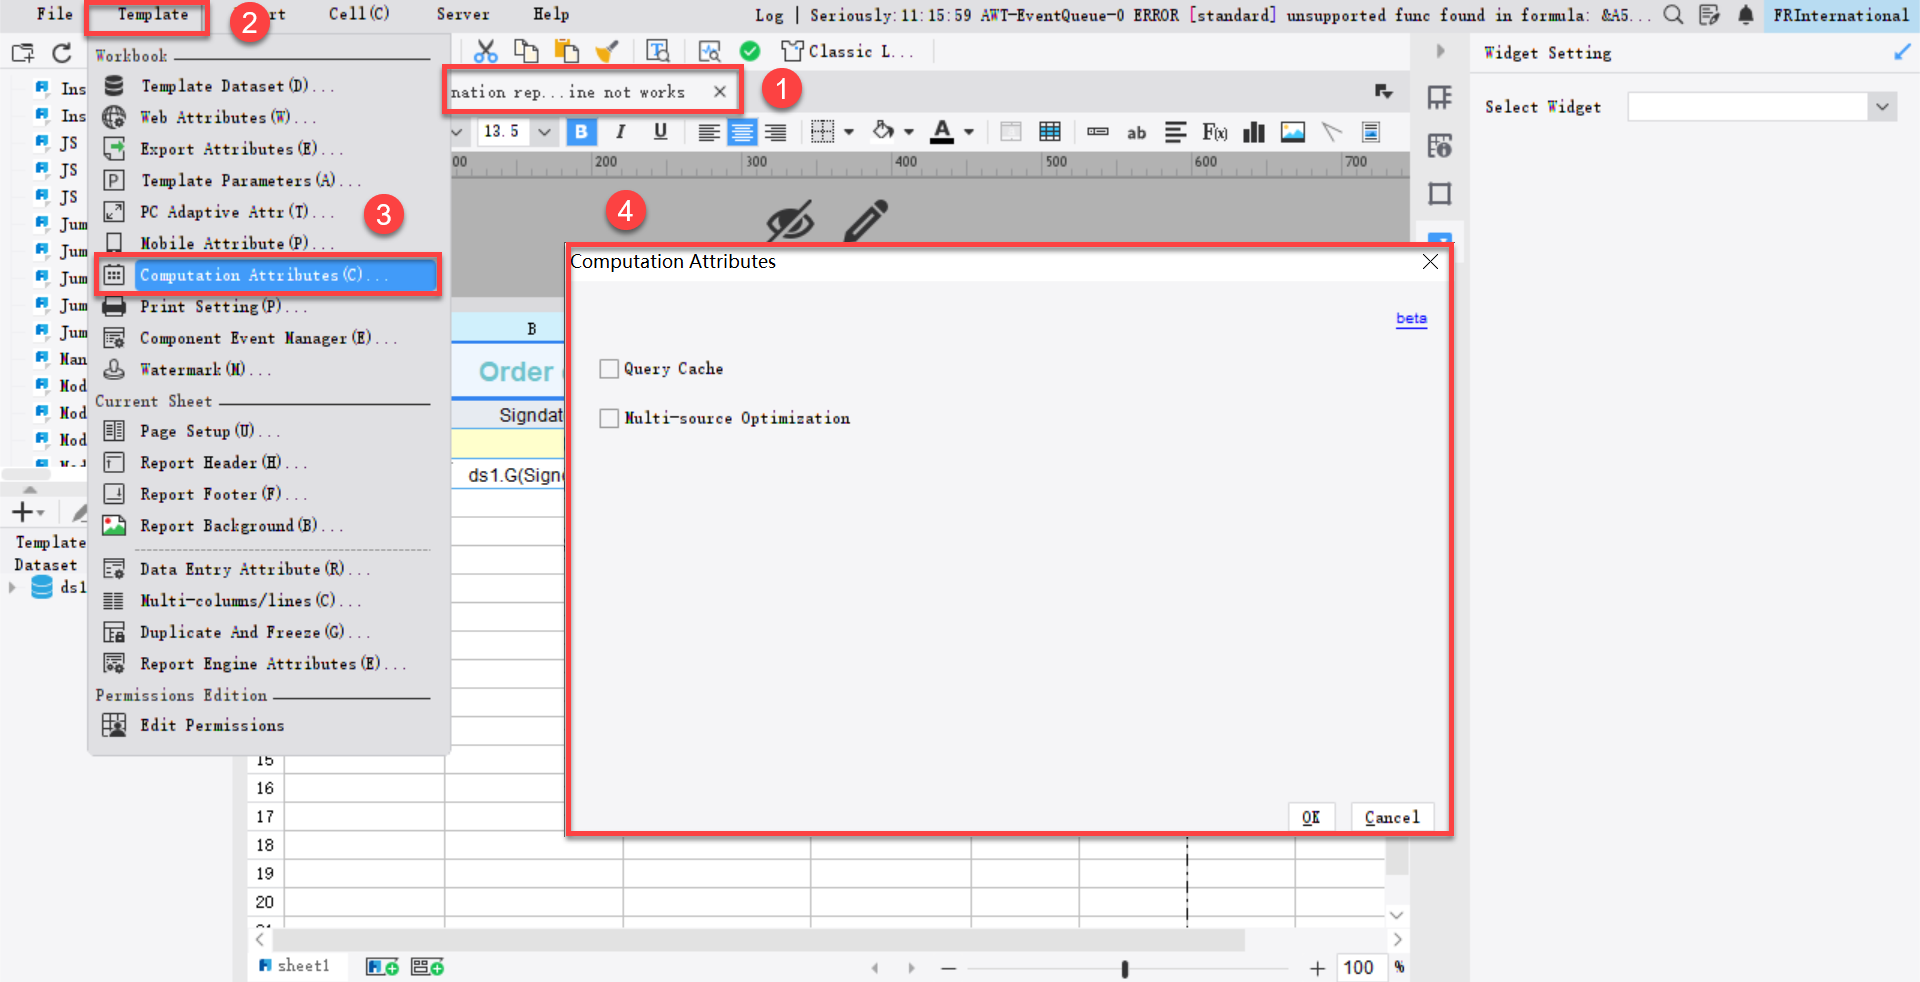Image resolution: width=1920 pixels, height=982 pixels.
Task: Click the Copy icon in toolbar
Action: 526,51
